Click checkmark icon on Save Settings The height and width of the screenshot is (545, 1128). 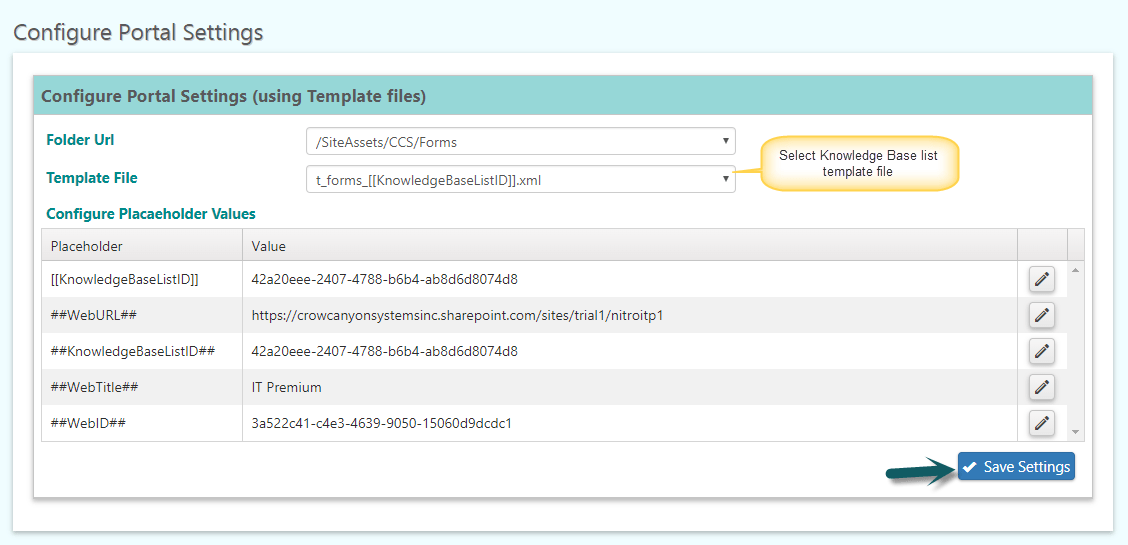[969, 467]
